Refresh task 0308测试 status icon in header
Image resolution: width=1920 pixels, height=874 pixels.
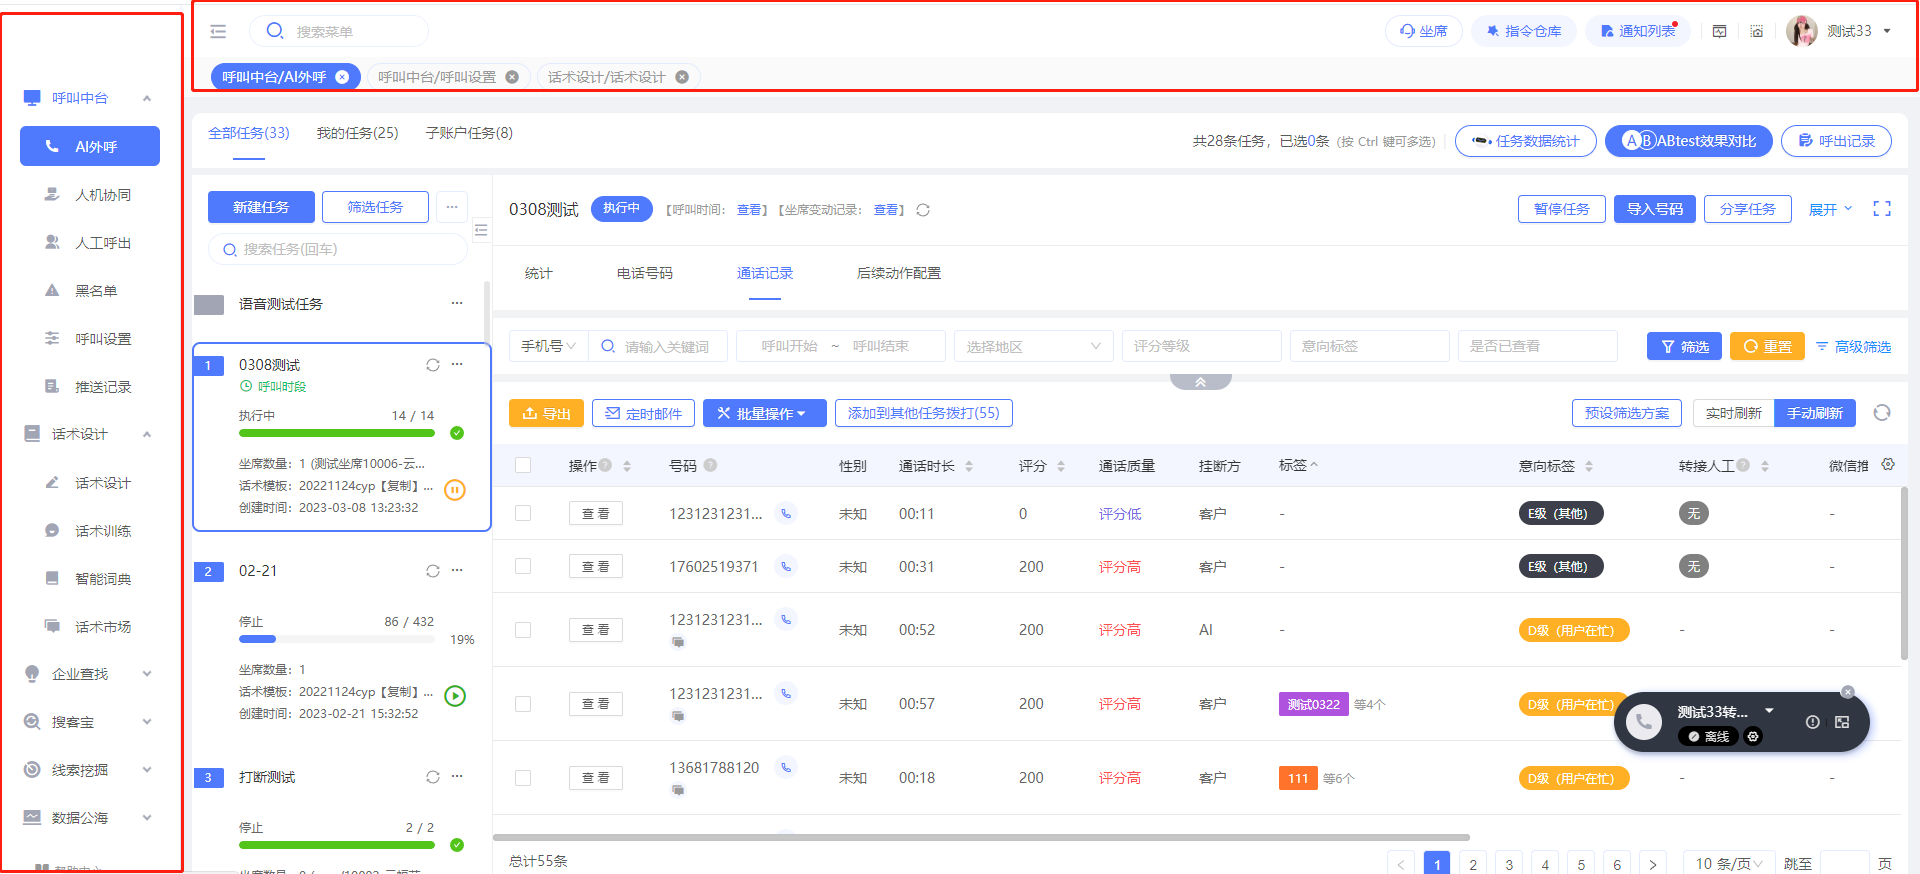[x=923, y=210]
